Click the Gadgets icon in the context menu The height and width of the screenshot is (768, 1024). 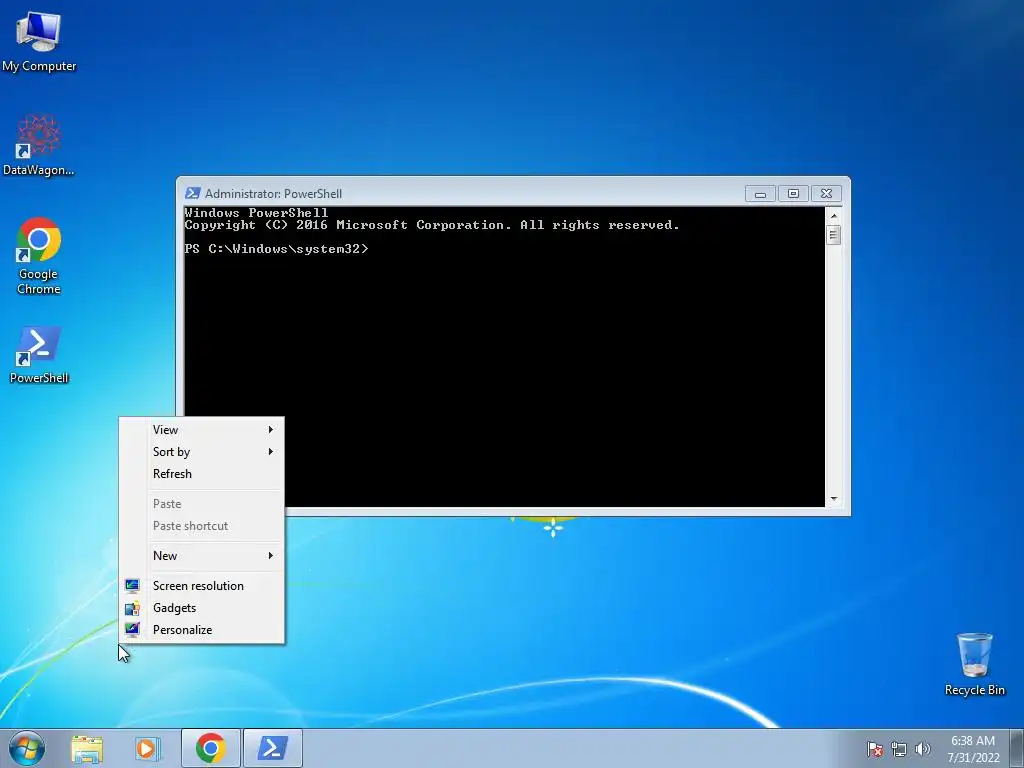pos(132,608)
